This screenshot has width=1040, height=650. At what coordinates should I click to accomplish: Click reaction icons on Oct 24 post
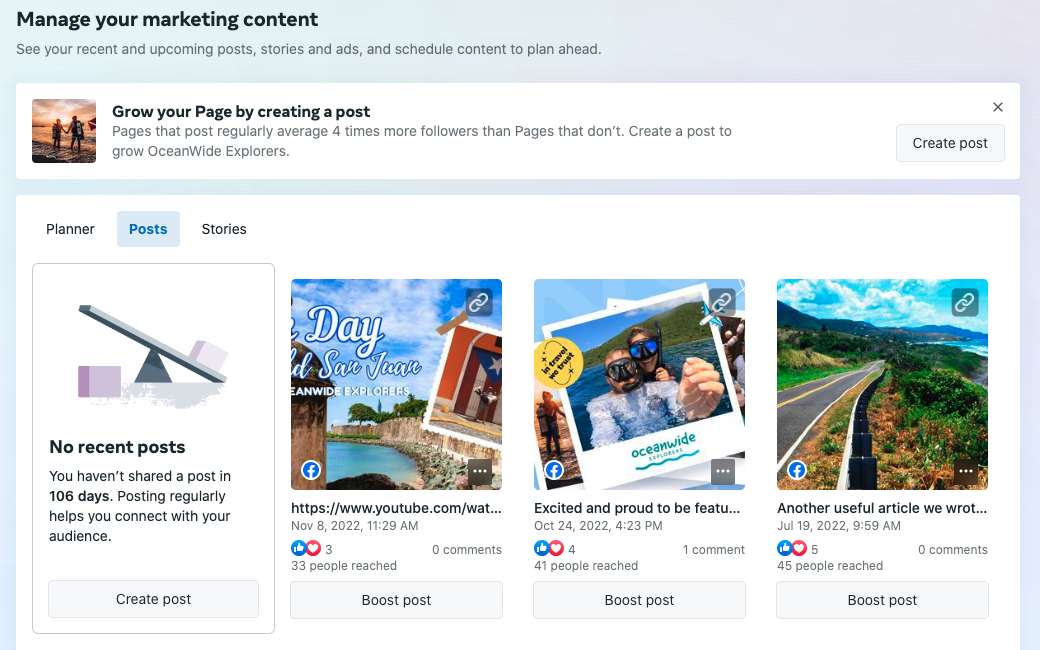[549, 549]
